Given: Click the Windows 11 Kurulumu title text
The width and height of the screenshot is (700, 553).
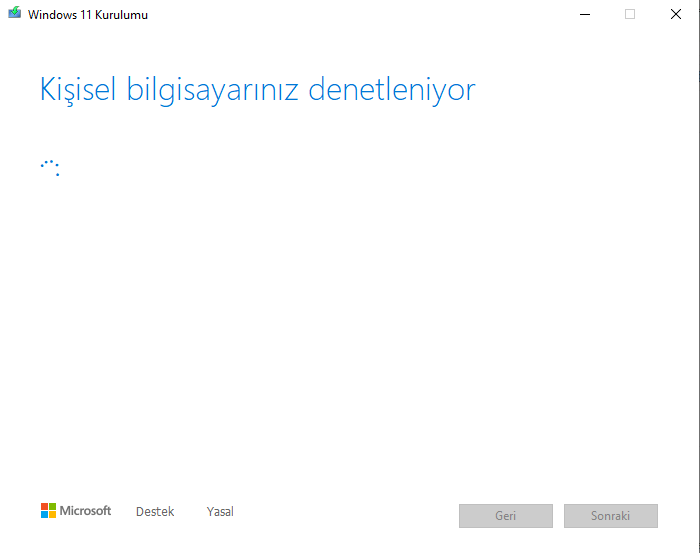Looking at the screenshot, I should (88, 15).
